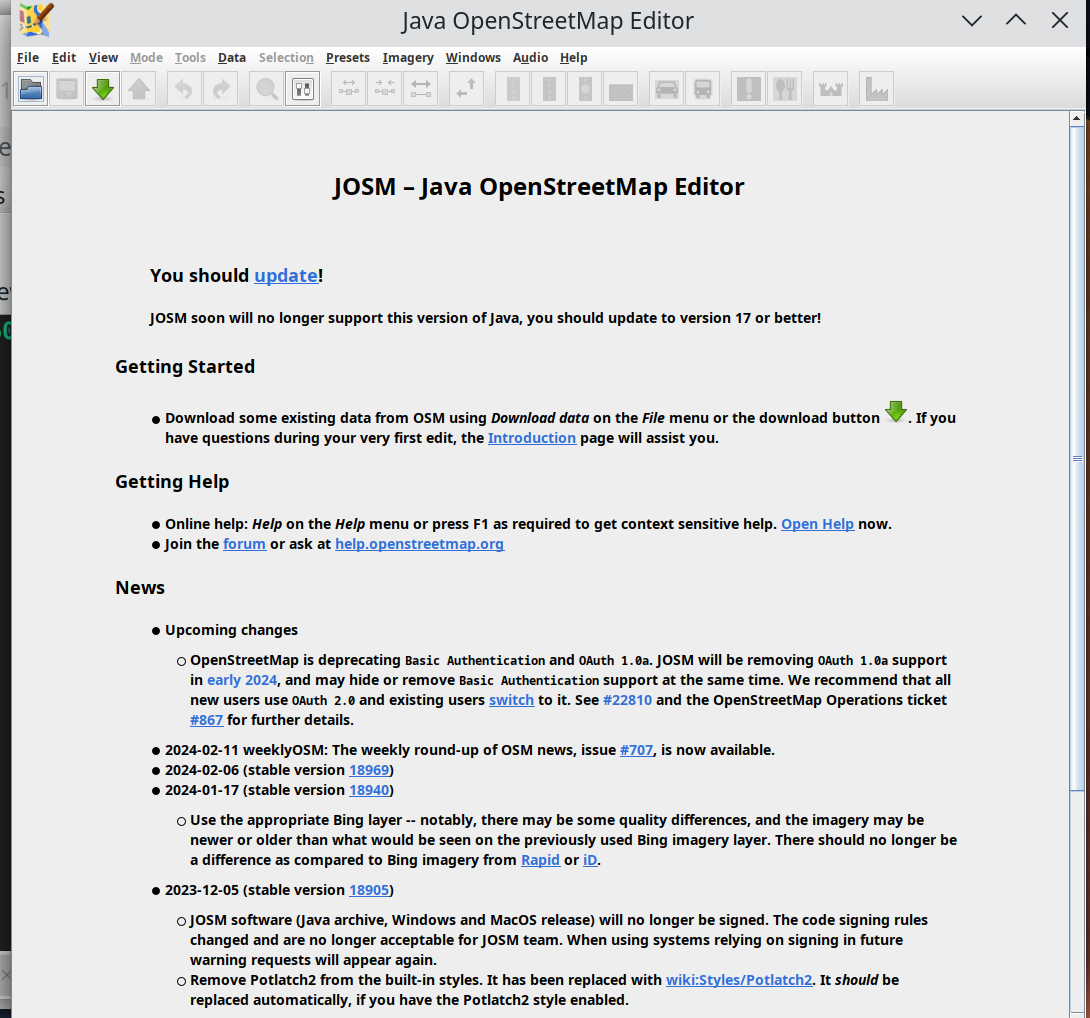
Task: Open stable version 18940 link
Action: pos(369,791)
